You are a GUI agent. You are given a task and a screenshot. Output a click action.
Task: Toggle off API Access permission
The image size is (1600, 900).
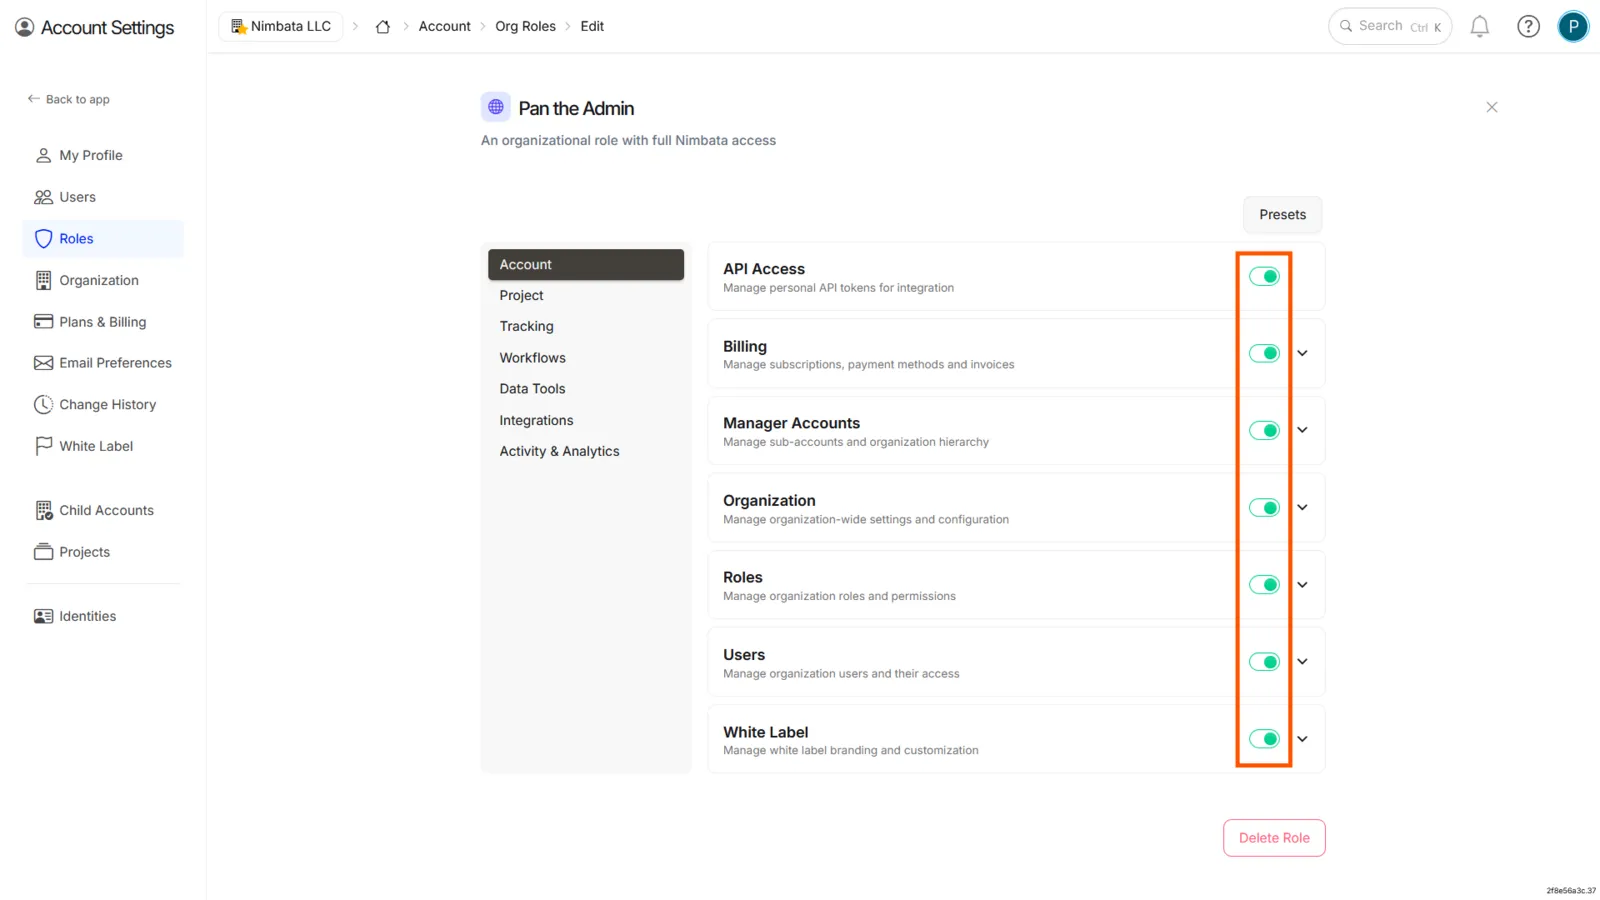[x=1264, y=277]
